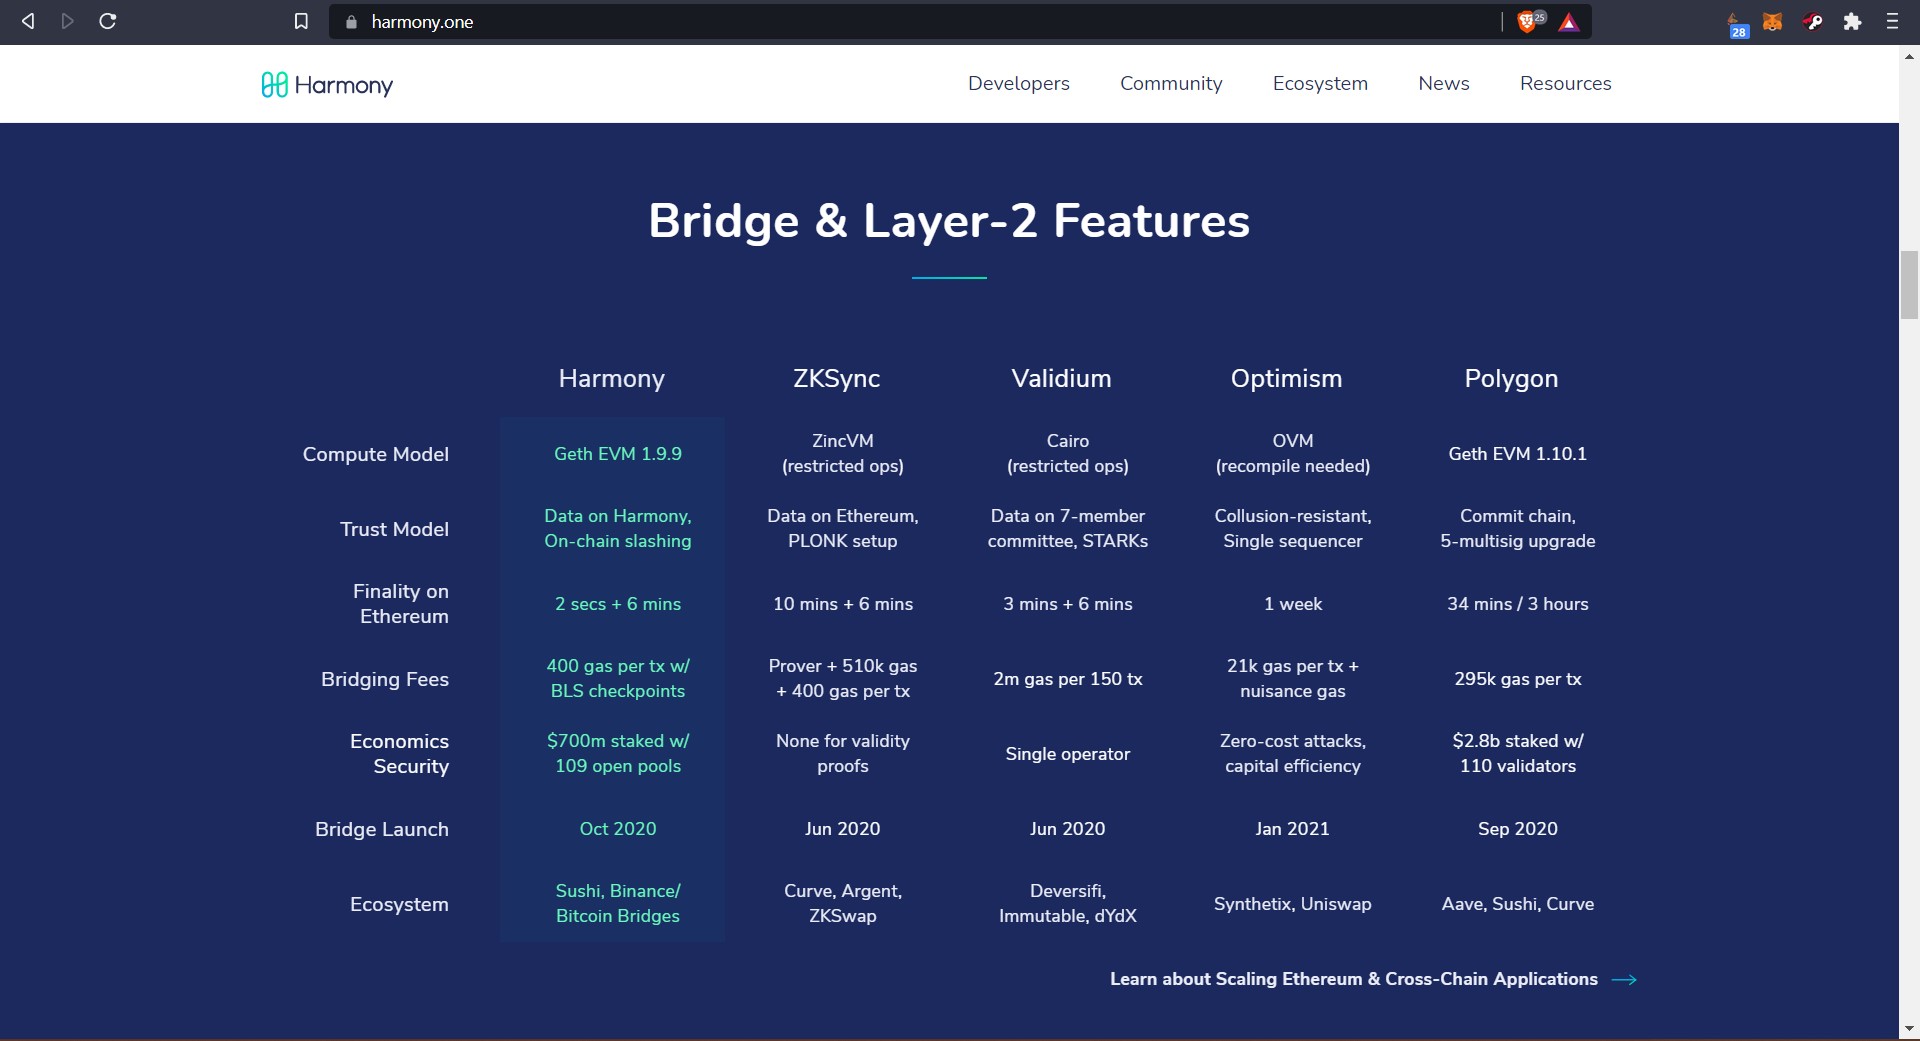This screenshot has width=1920, height=1041.
Task: Reload the page with the refresh icon
Action: click(108, 21)
